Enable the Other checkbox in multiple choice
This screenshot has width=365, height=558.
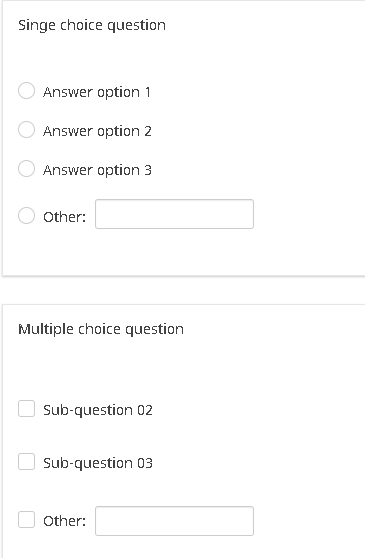click(x=26, y=520)
